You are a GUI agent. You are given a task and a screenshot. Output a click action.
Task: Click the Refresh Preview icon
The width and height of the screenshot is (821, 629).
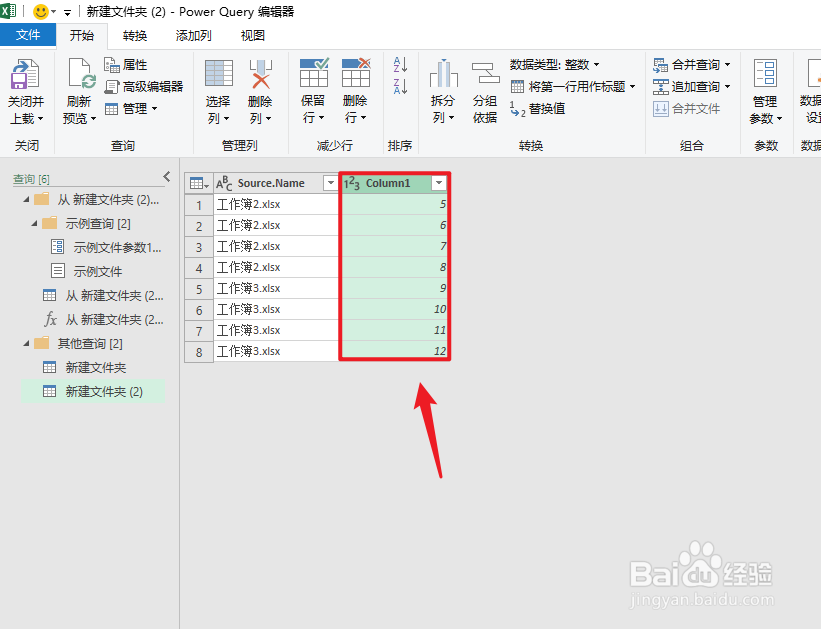[82, 73]
